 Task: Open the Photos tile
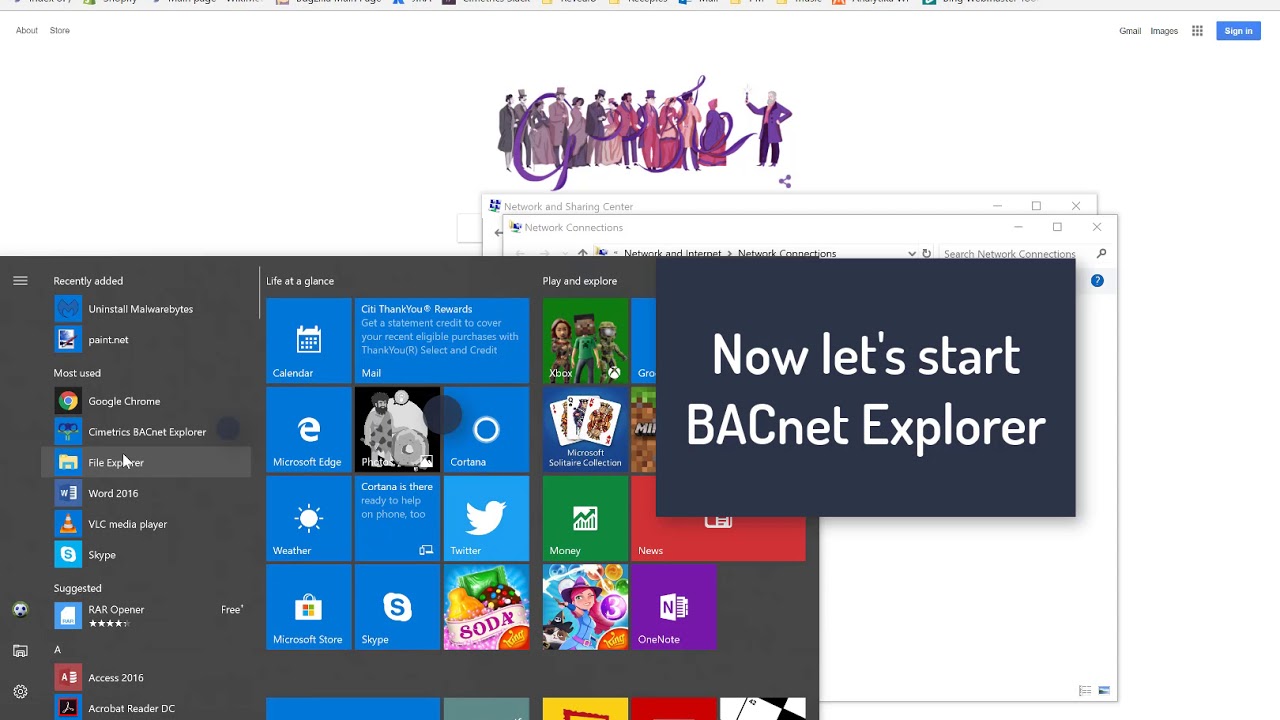397,430
